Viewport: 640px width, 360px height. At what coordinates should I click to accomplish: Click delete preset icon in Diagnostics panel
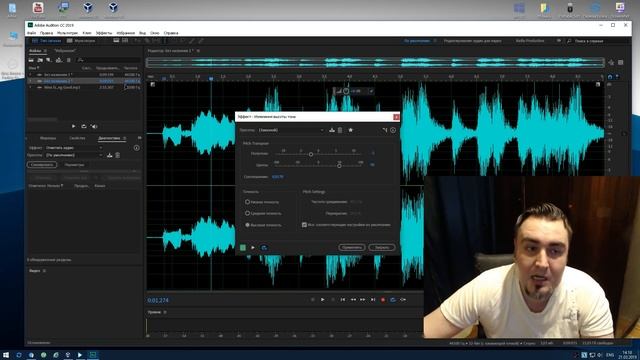pos(118,156)
